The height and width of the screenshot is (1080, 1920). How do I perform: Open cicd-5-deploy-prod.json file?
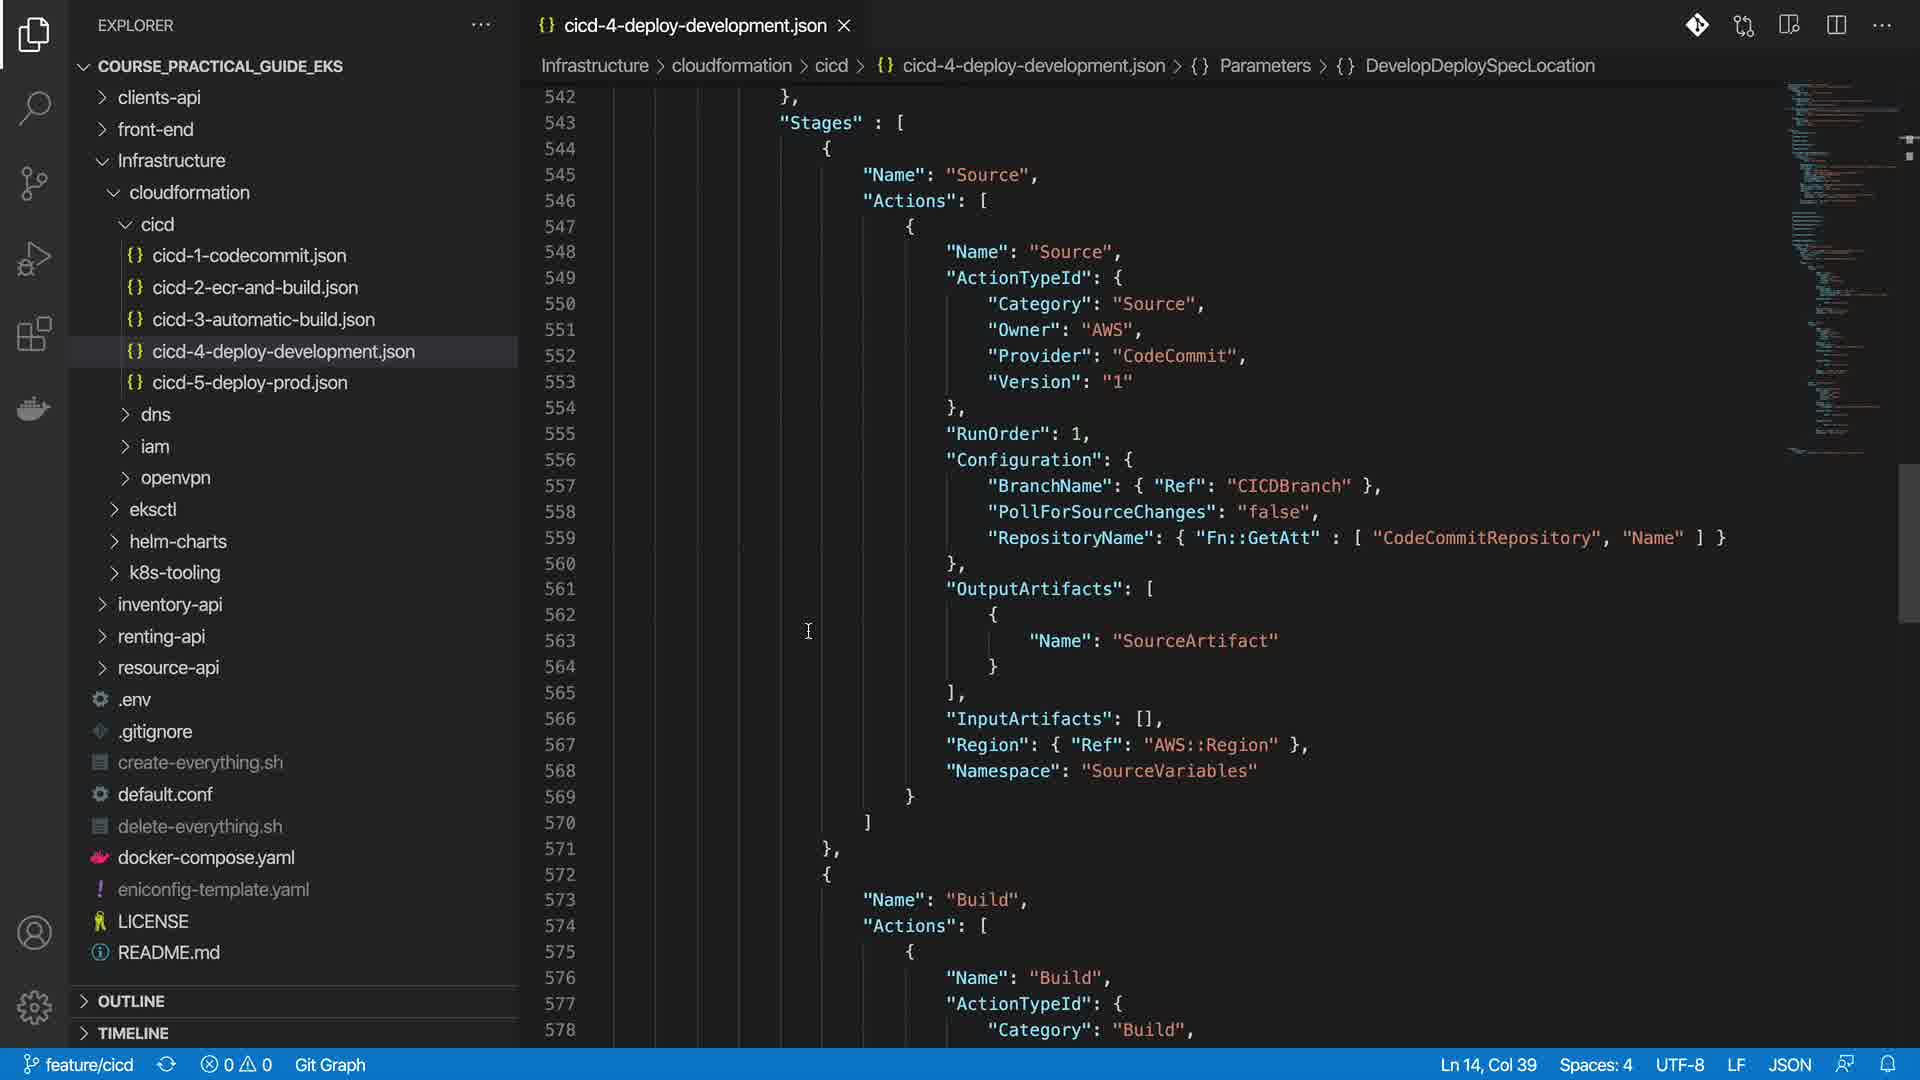[x=249, y=382]
